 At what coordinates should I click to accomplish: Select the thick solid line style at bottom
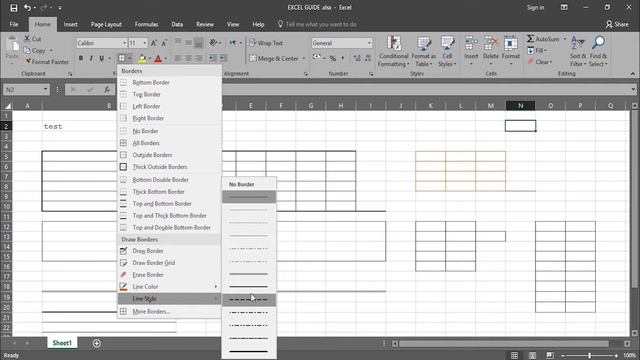[249, 351]
